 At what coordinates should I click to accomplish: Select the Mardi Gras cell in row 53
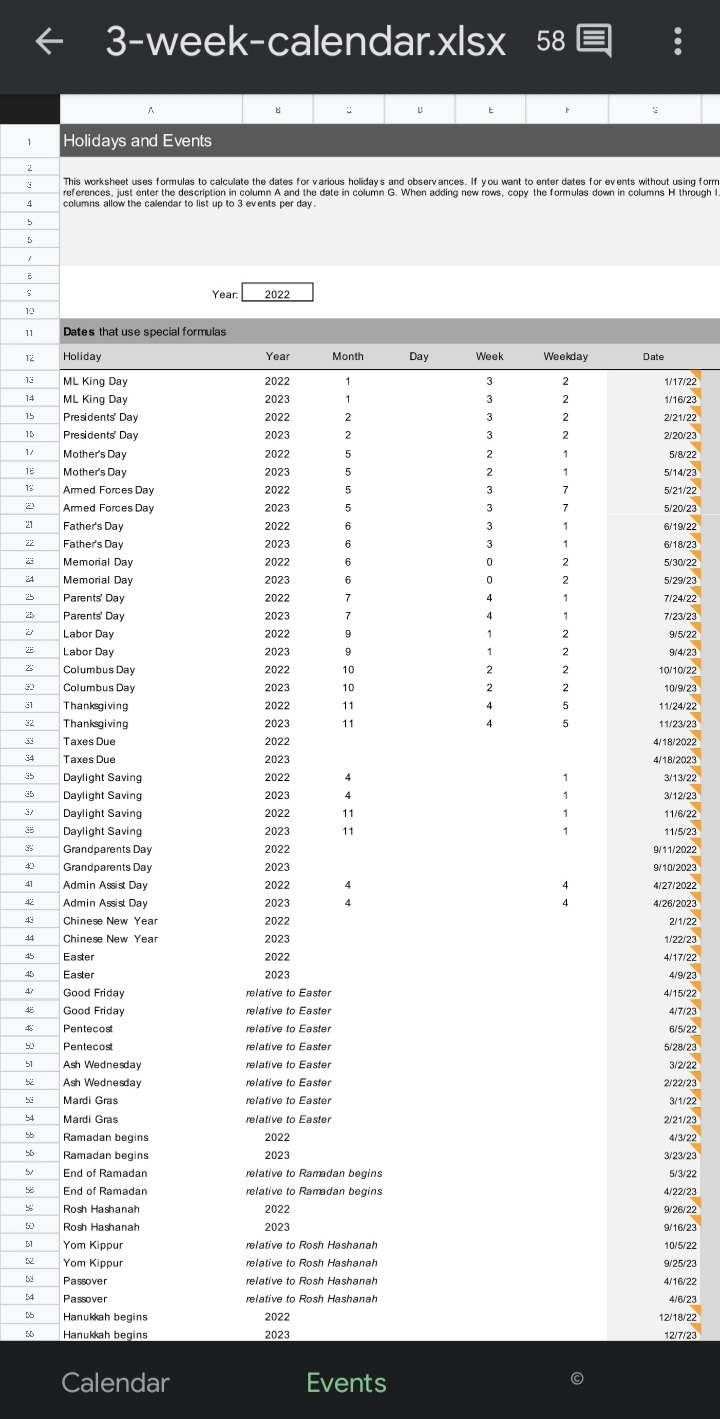[151, 1101]
